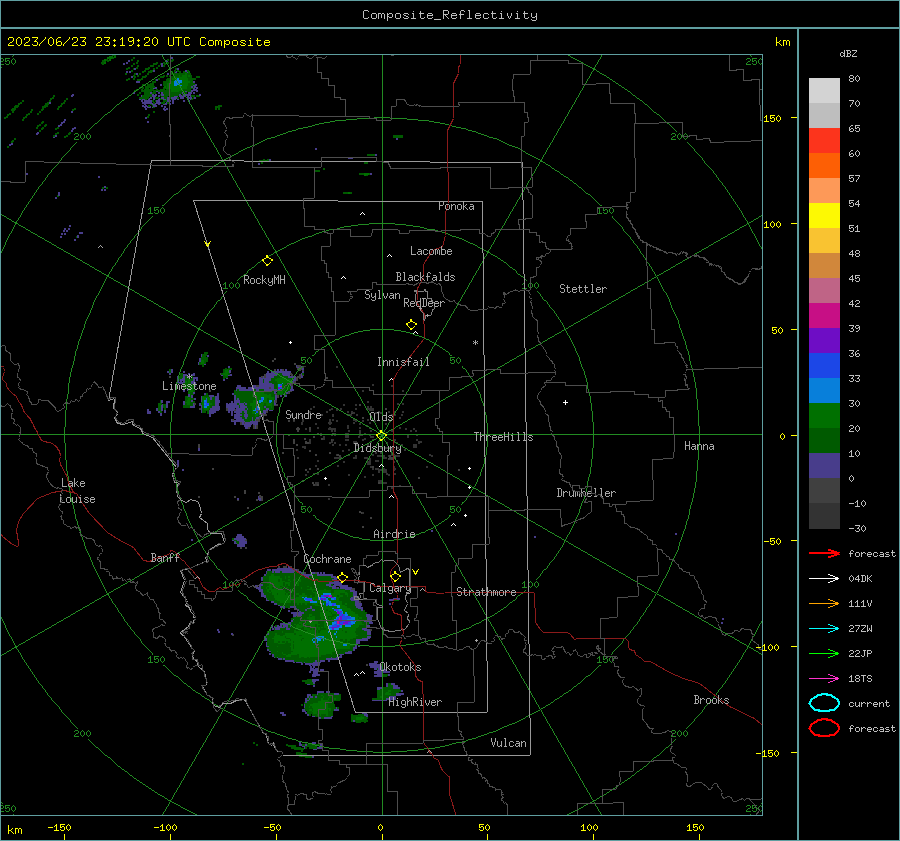Click the ThreeHills label
This screenshot has height=841, width=900.
(503, 437)
